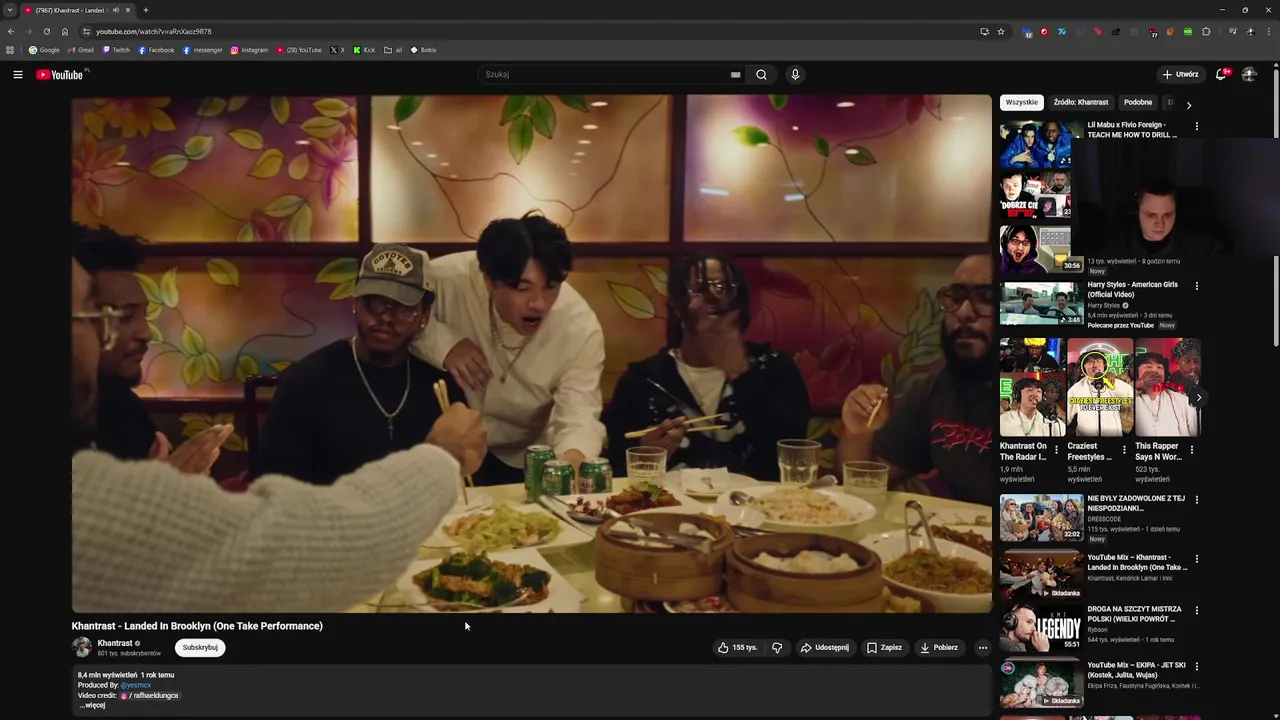Click browser back arrow
Screen dimensions: 1280x720
pyautogui.click(x=11, y=31)
